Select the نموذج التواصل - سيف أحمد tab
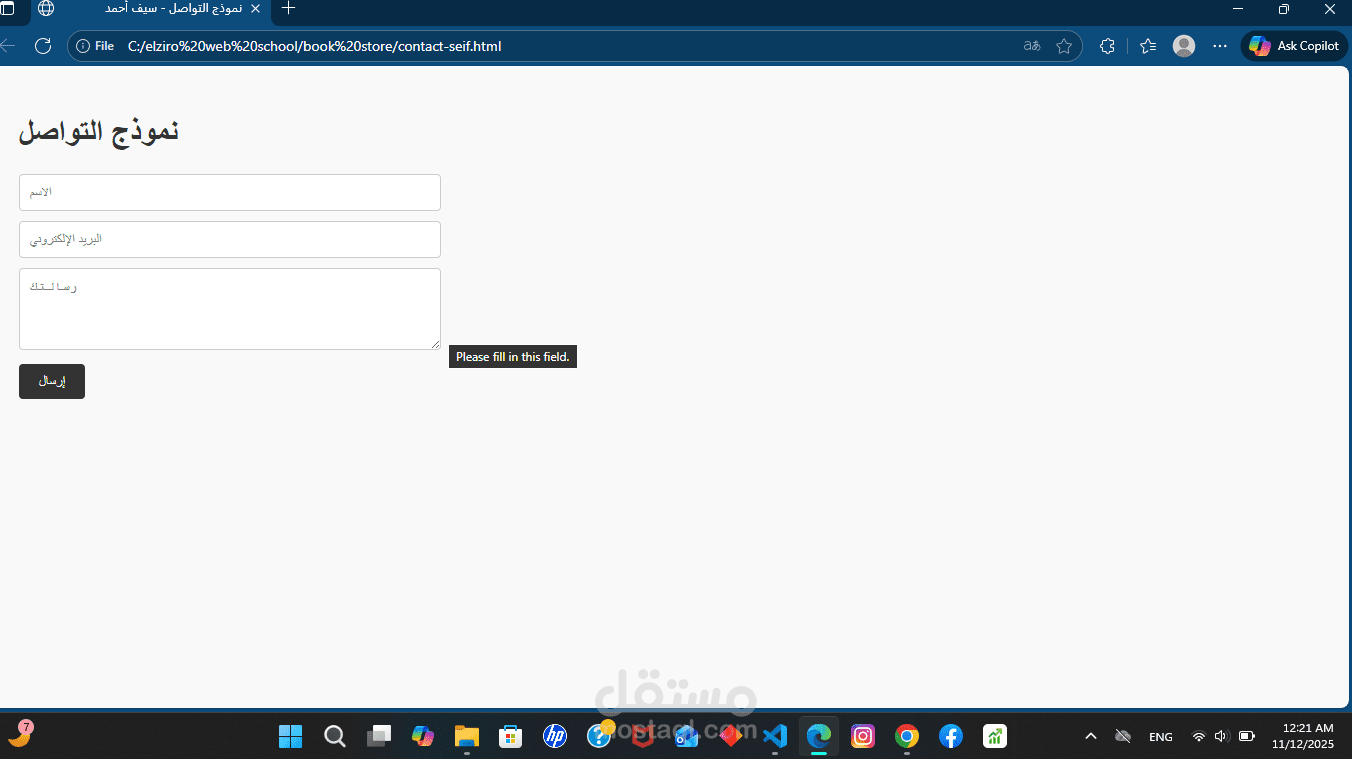 click(150, 9)
